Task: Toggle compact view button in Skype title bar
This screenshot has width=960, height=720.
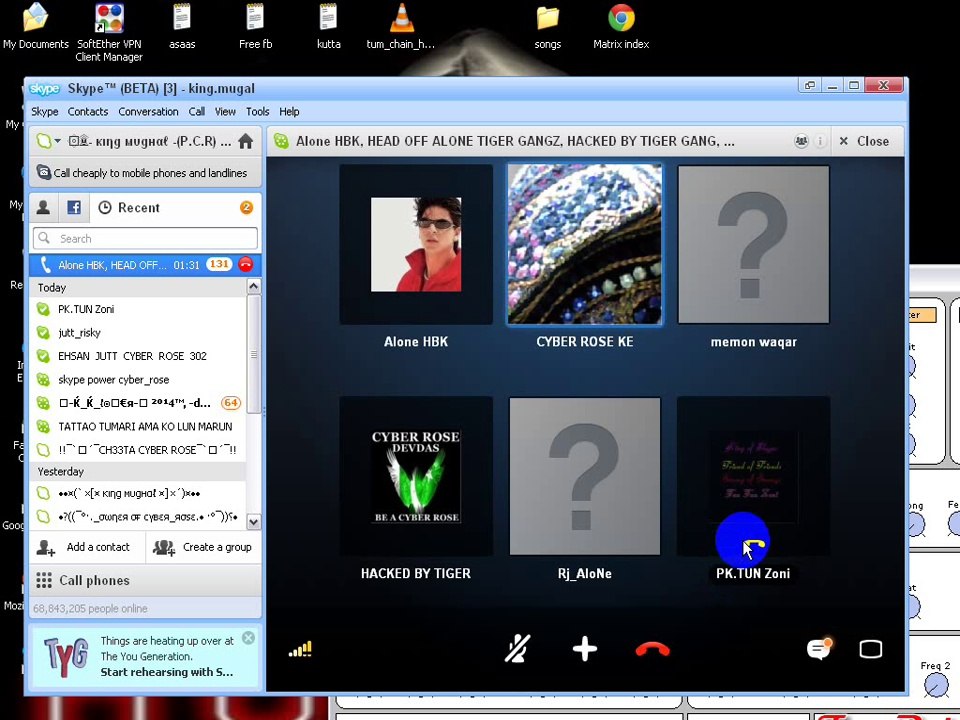Action: click(809, 85)
